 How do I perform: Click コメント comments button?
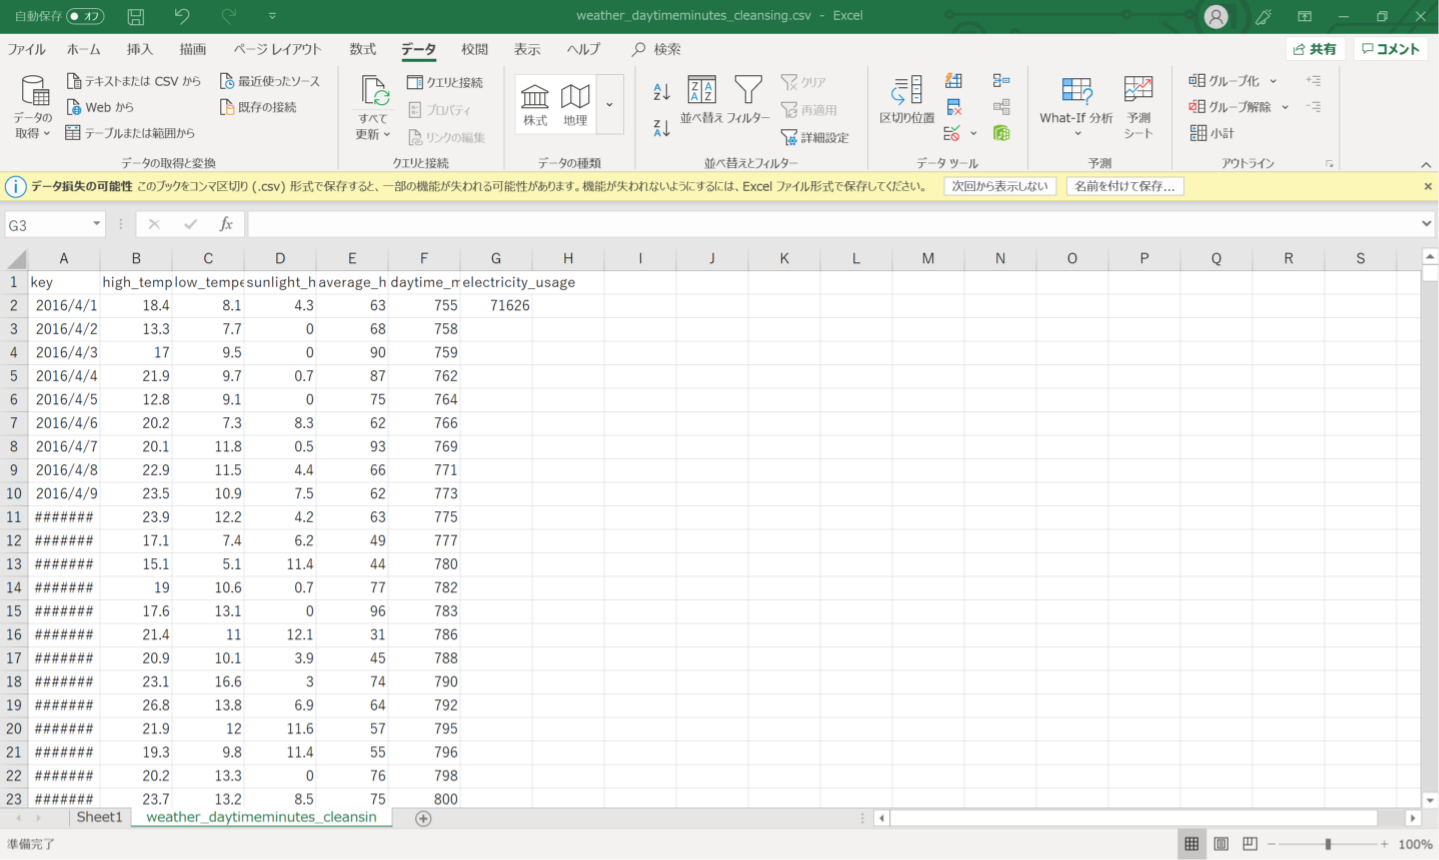click(x=1391, y=49)
